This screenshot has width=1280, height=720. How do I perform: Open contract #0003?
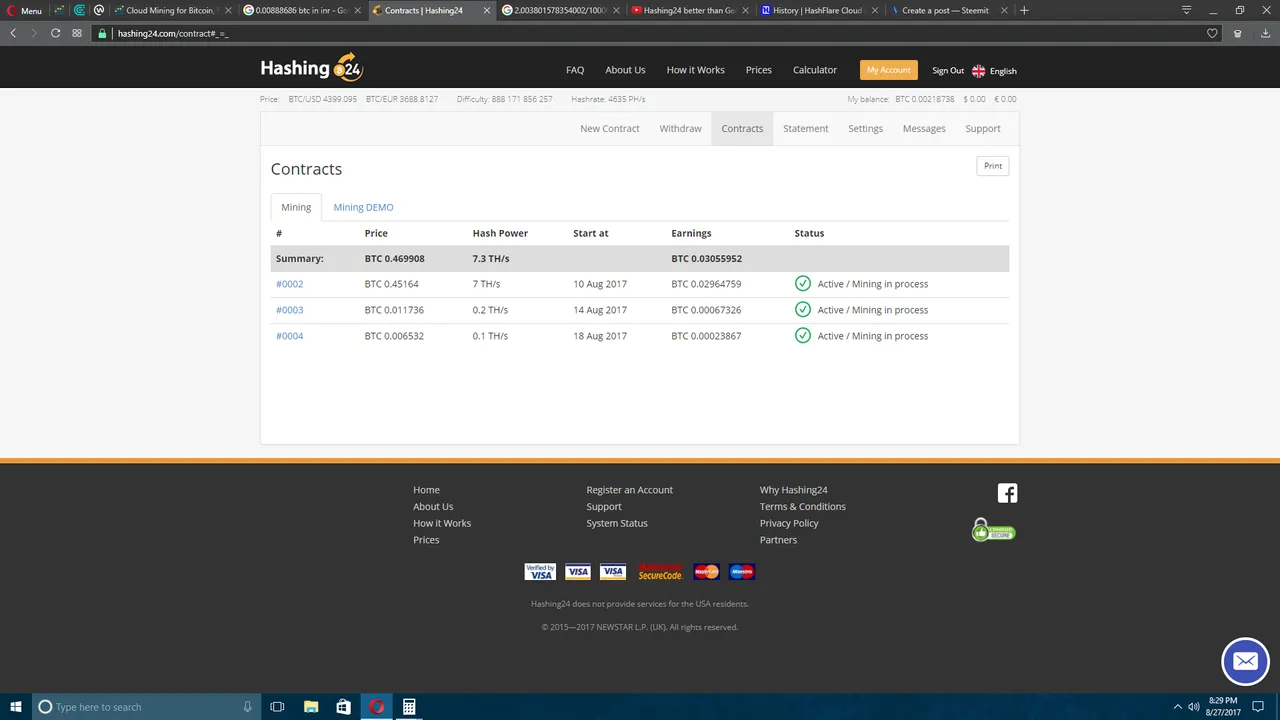[289, 310]
